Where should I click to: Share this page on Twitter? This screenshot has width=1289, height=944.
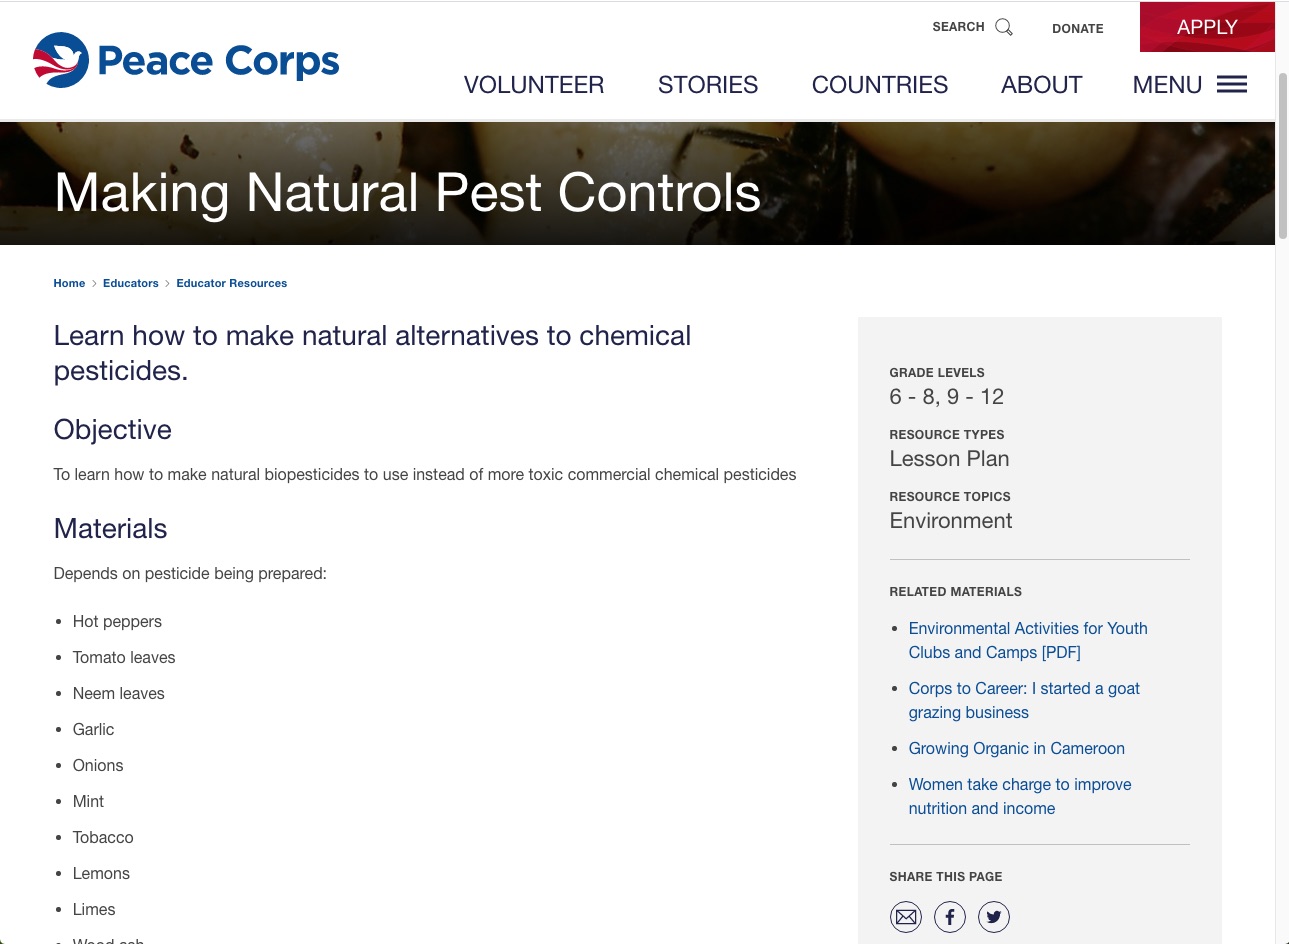[994, 917]
